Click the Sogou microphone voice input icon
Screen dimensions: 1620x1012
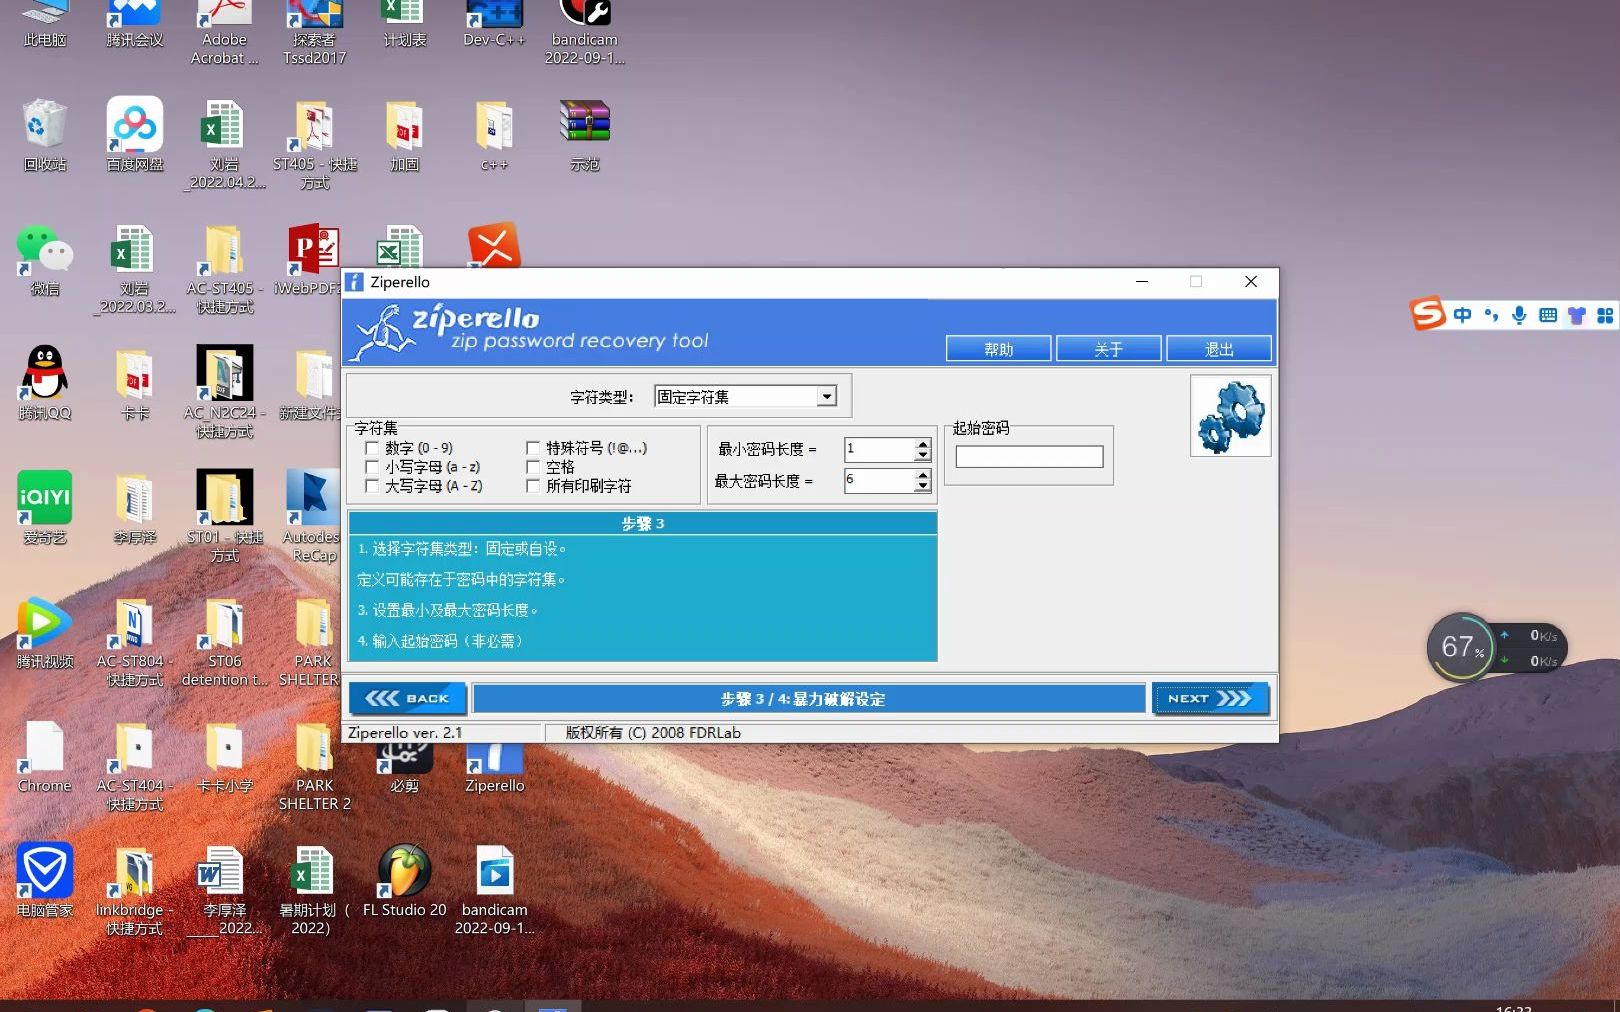[1519, 316]
